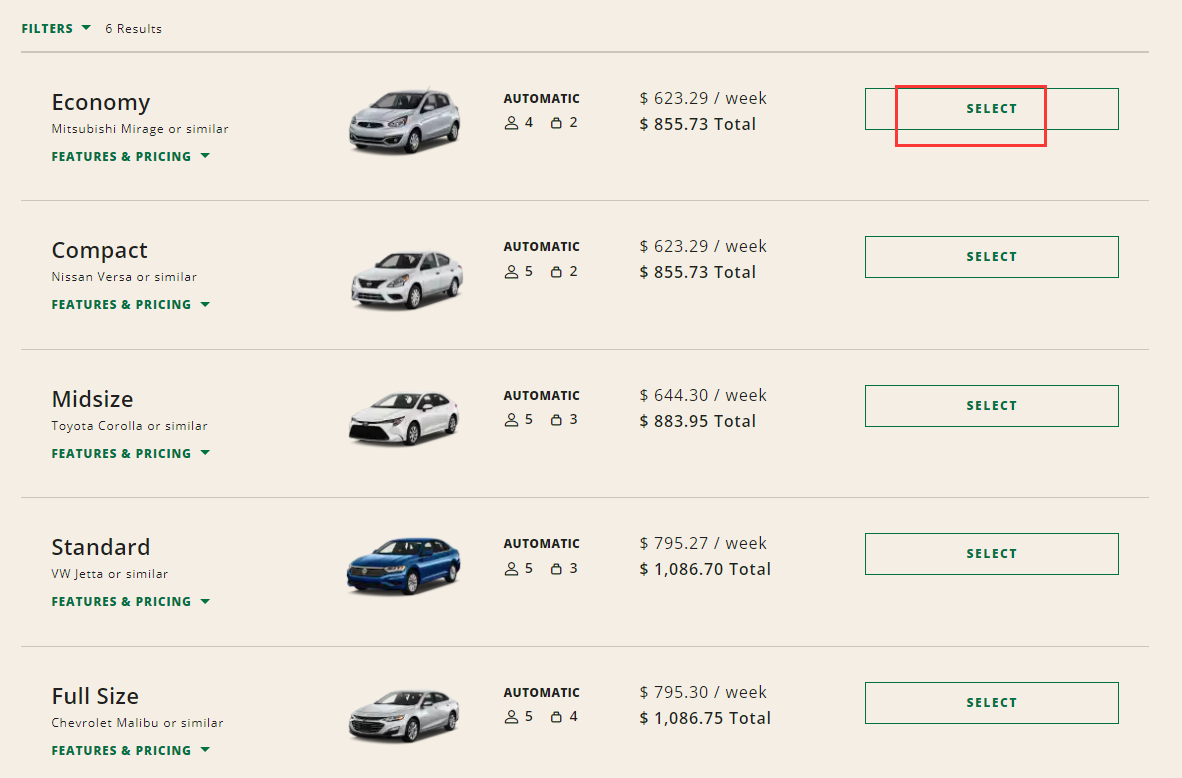Click the passenger icon for Midsize
1182x778 pixels.
pos(512,420)
